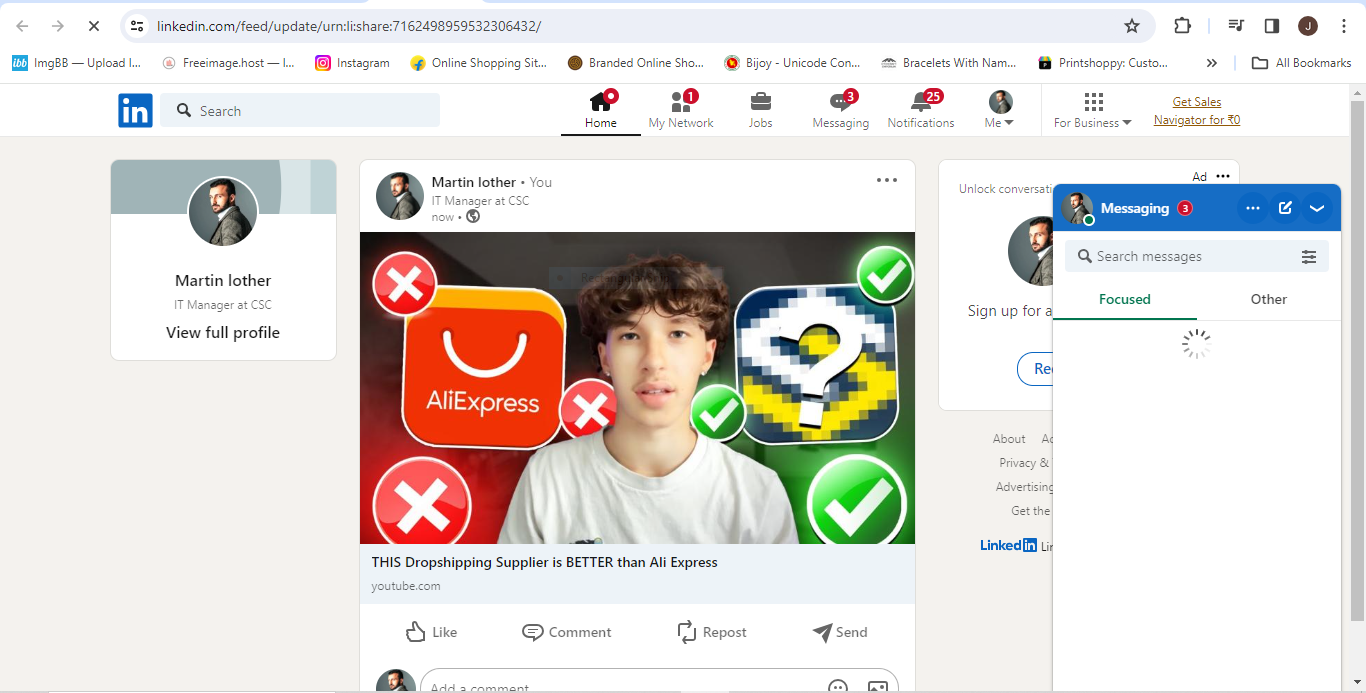Open Chrome profile J avatar
1366x693 pixels.
(x=1308, y=26)
